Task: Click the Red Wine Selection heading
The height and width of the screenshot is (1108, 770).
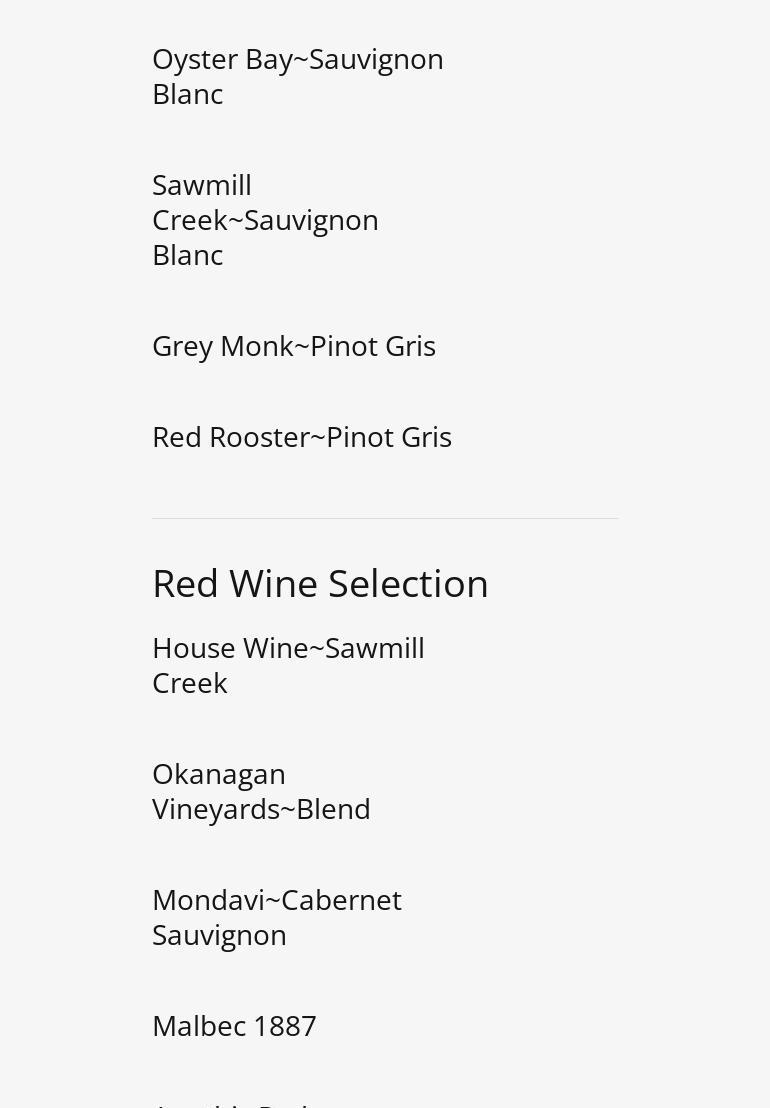Action: 320,584
